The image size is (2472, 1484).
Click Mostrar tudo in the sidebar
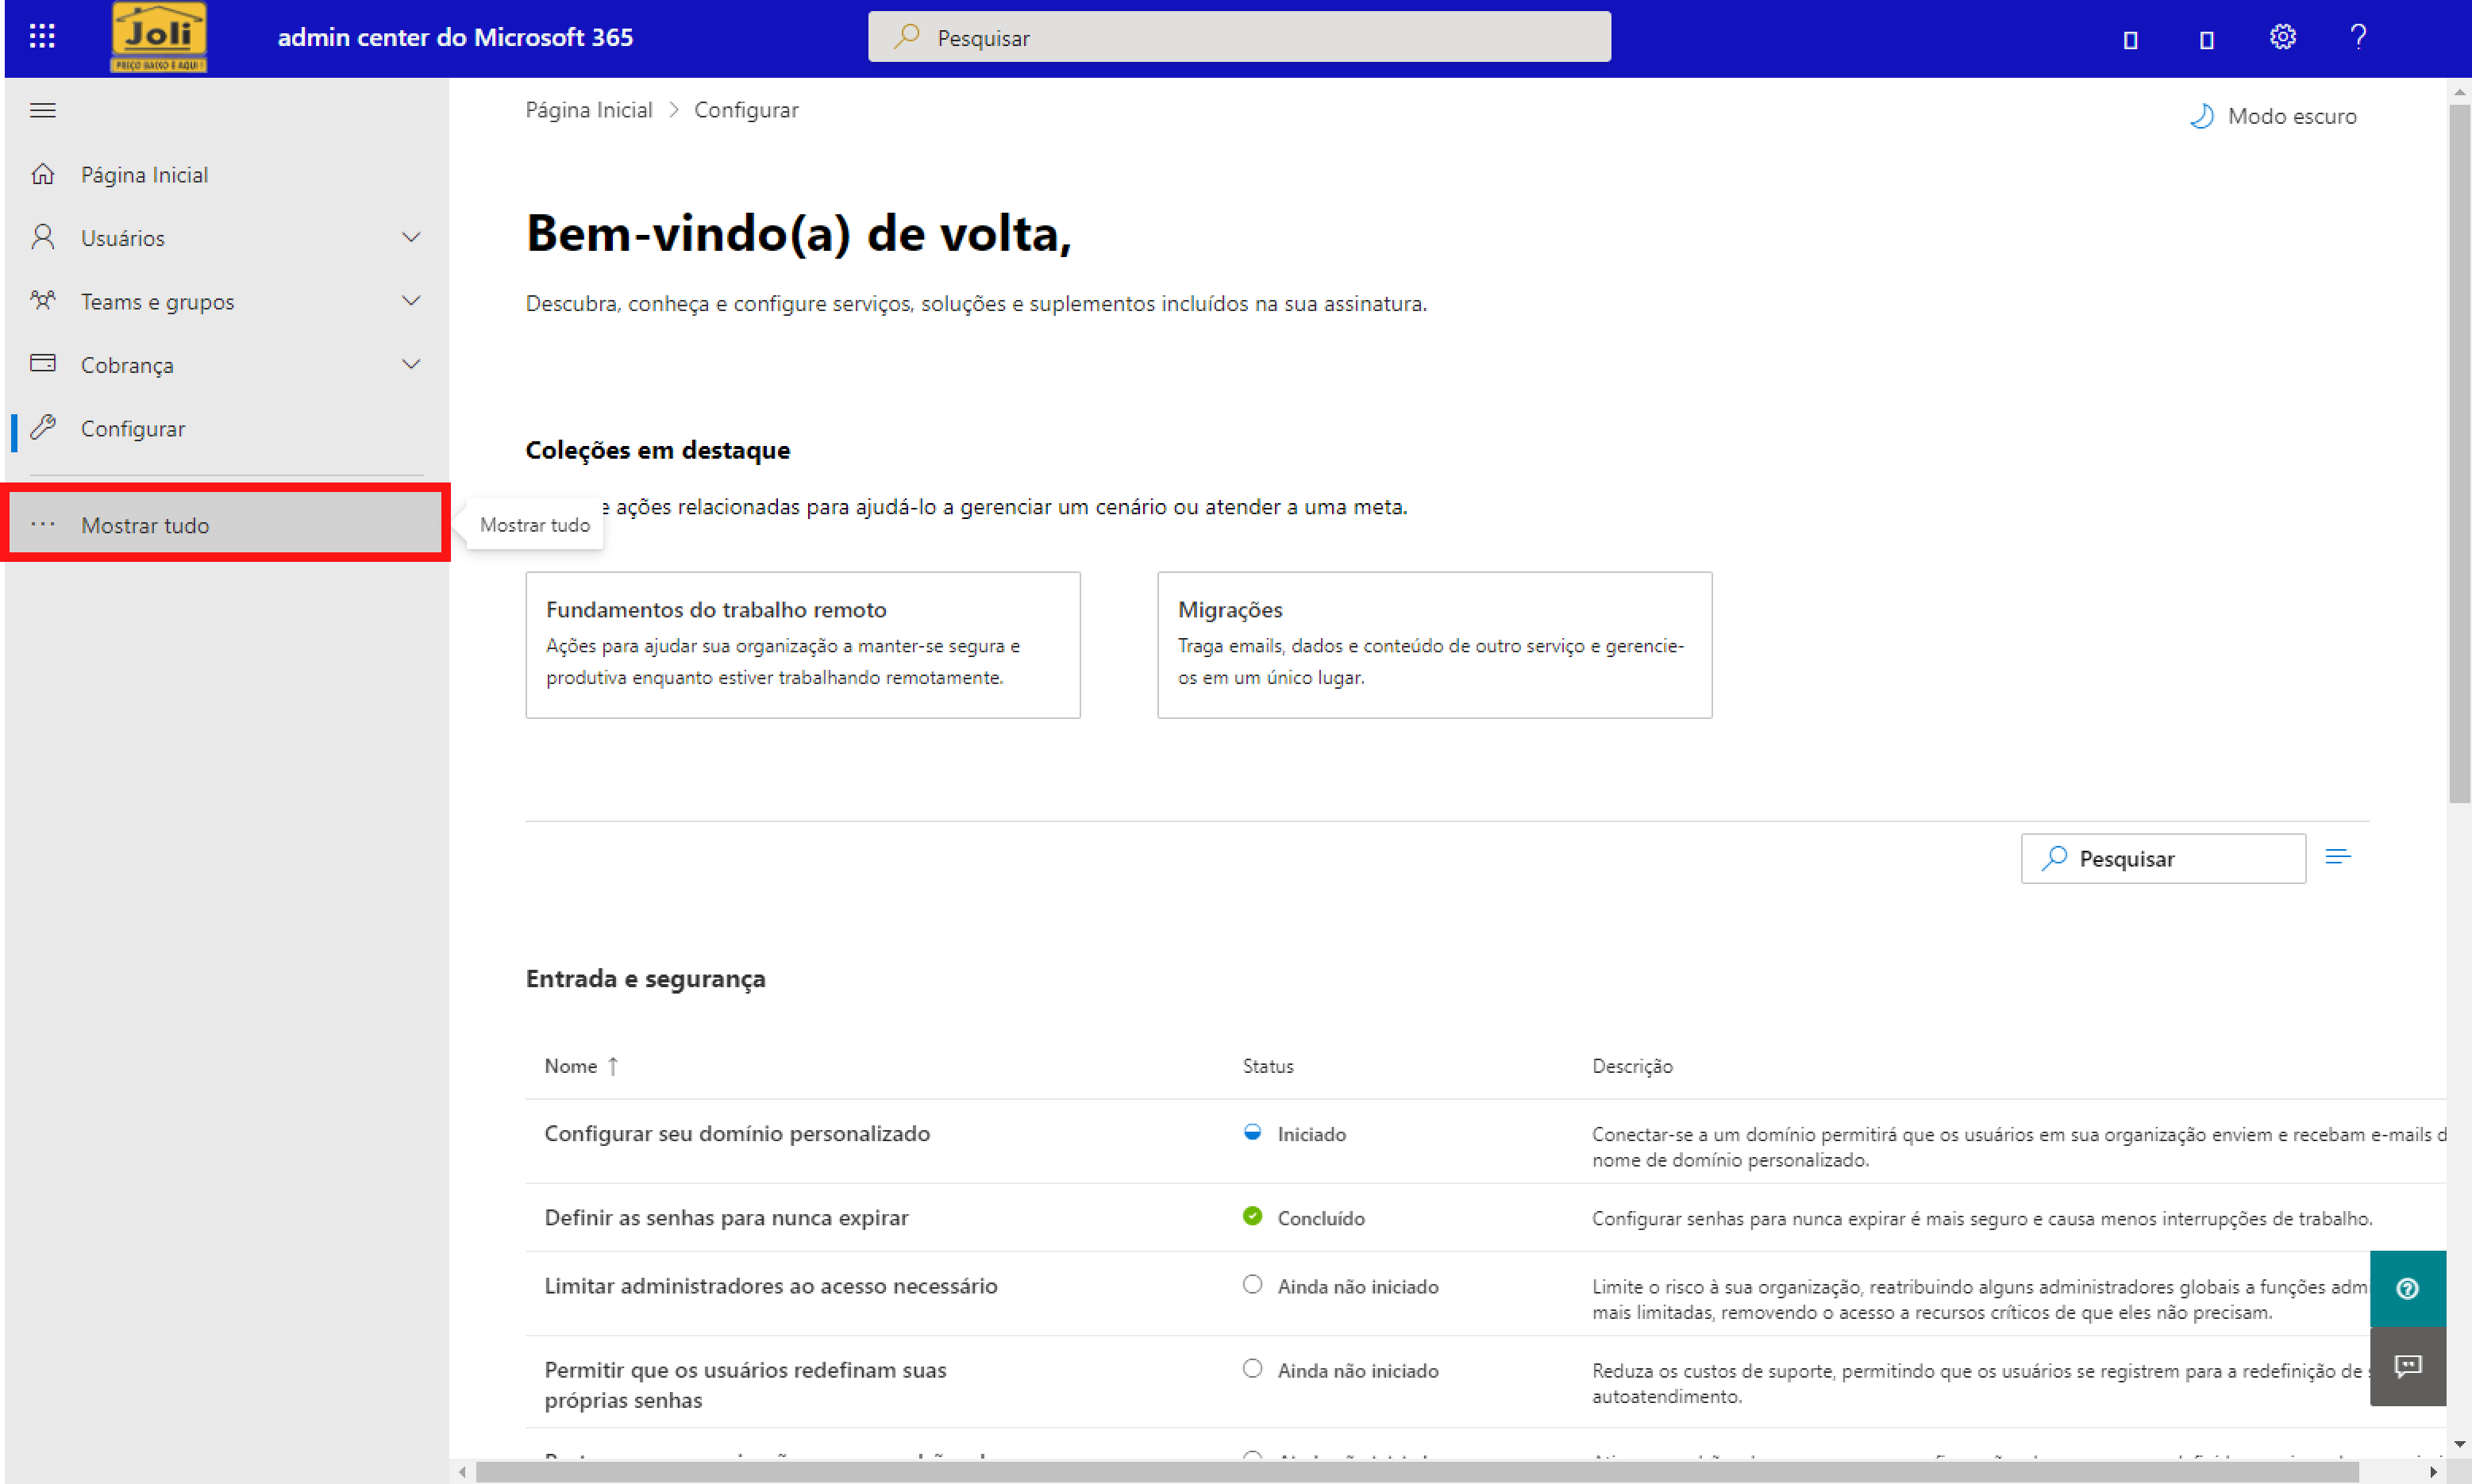[145, 525]
